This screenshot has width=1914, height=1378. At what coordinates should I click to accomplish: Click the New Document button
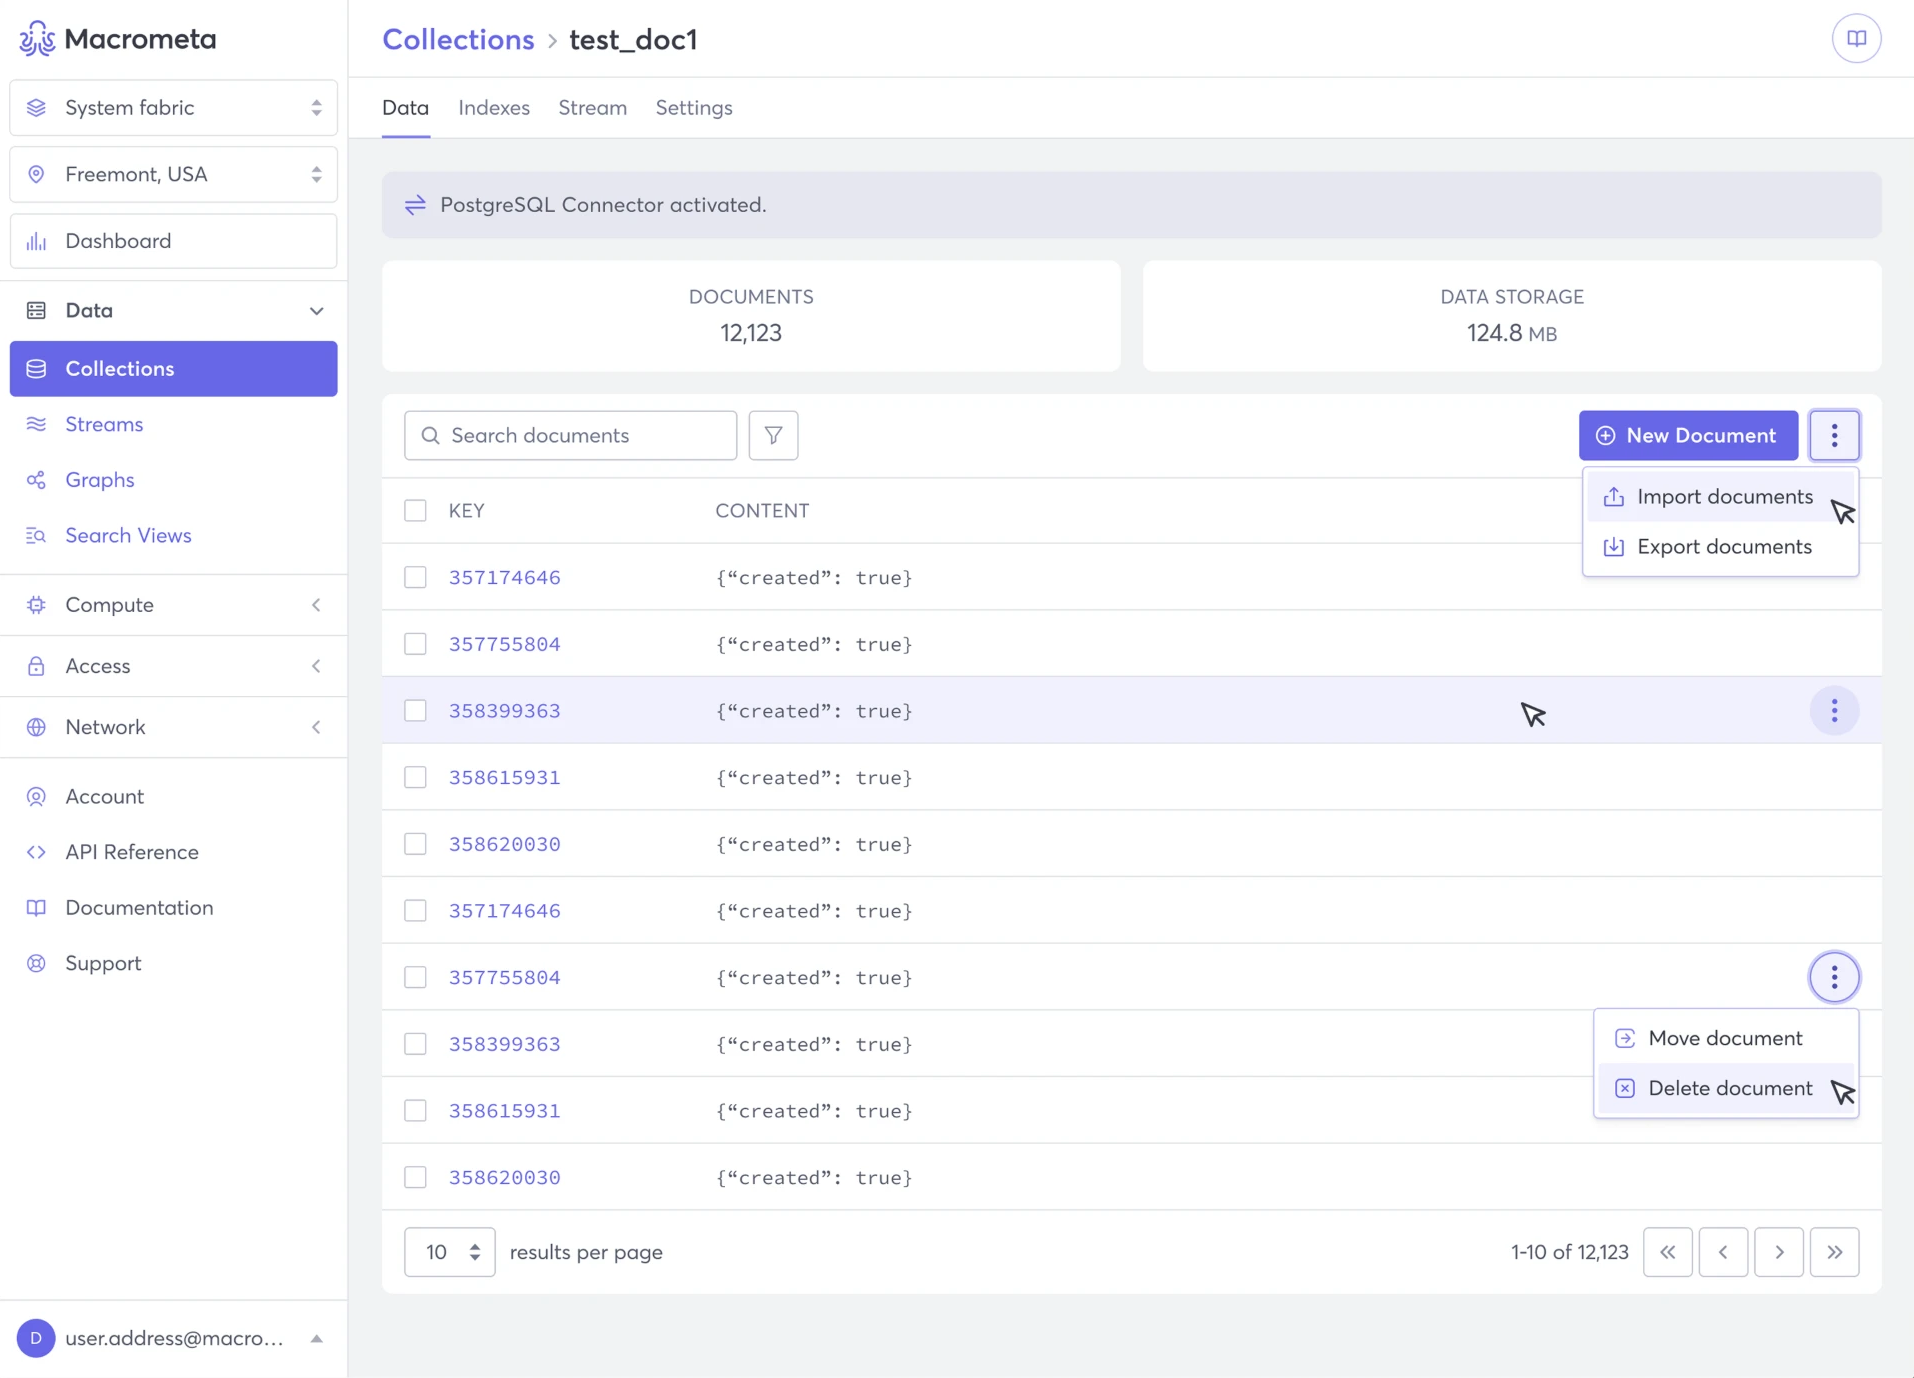point(1688,435)
